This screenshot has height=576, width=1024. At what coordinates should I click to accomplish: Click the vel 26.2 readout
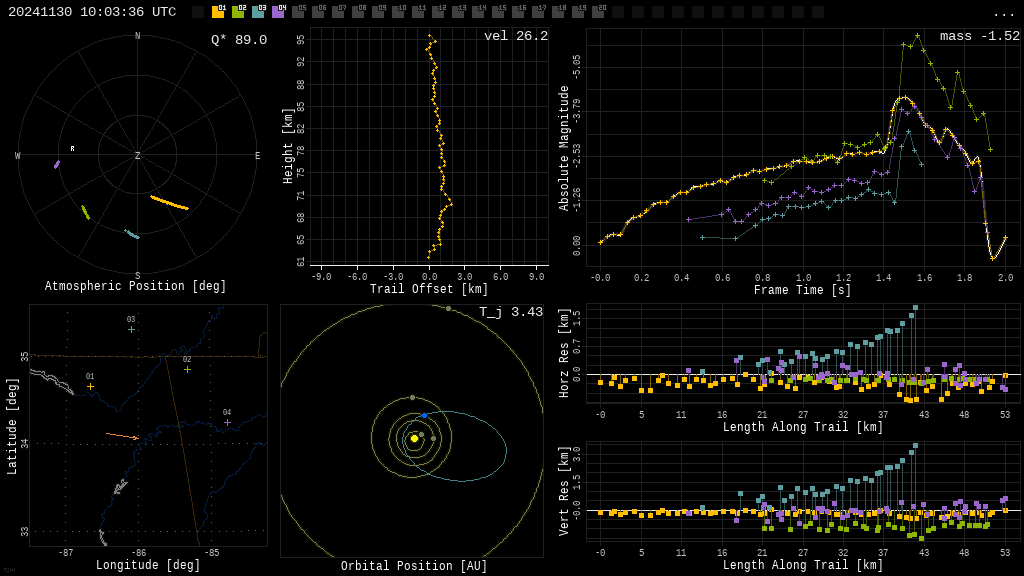516,36
